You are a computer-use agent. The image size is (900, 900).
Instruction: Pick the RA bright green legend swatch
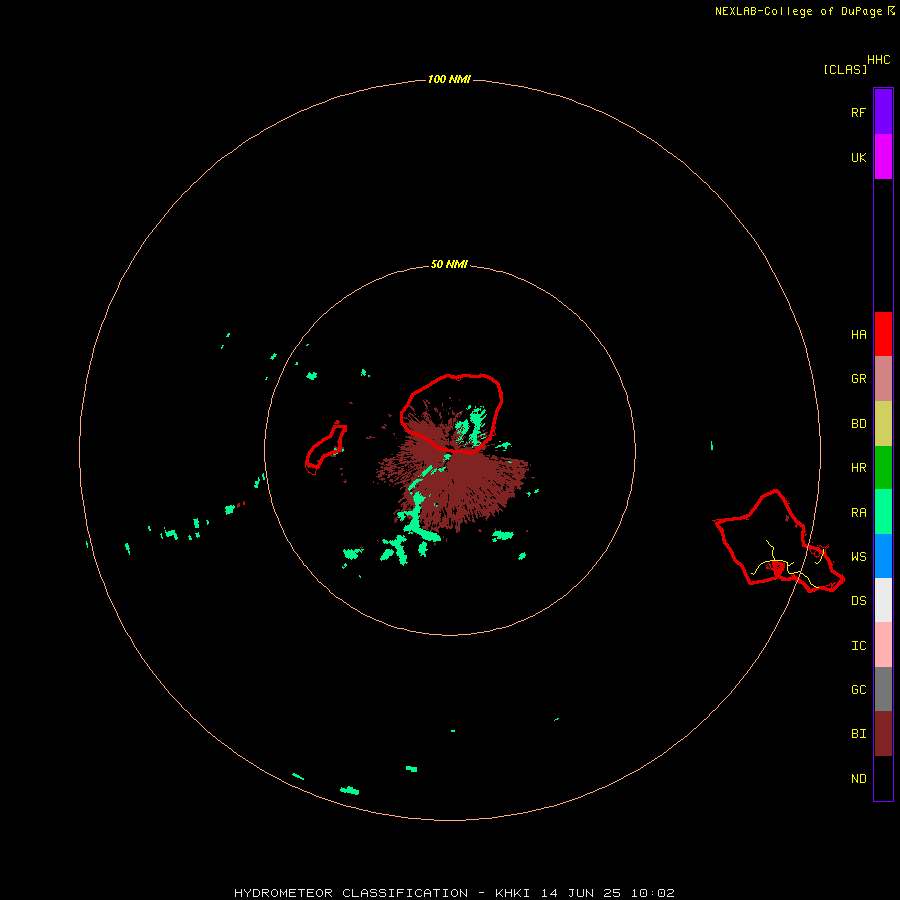883,512
